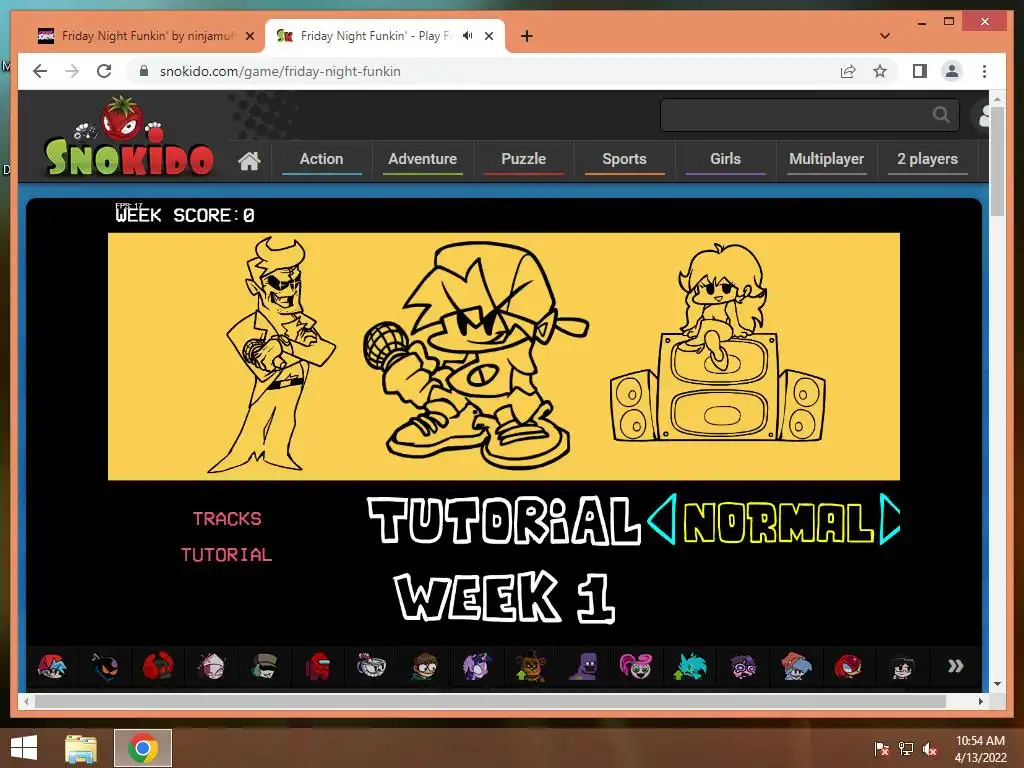Close the ninjamuffin tab
Viewport: 1024px width, 768px height.
(x=249, y=36)
